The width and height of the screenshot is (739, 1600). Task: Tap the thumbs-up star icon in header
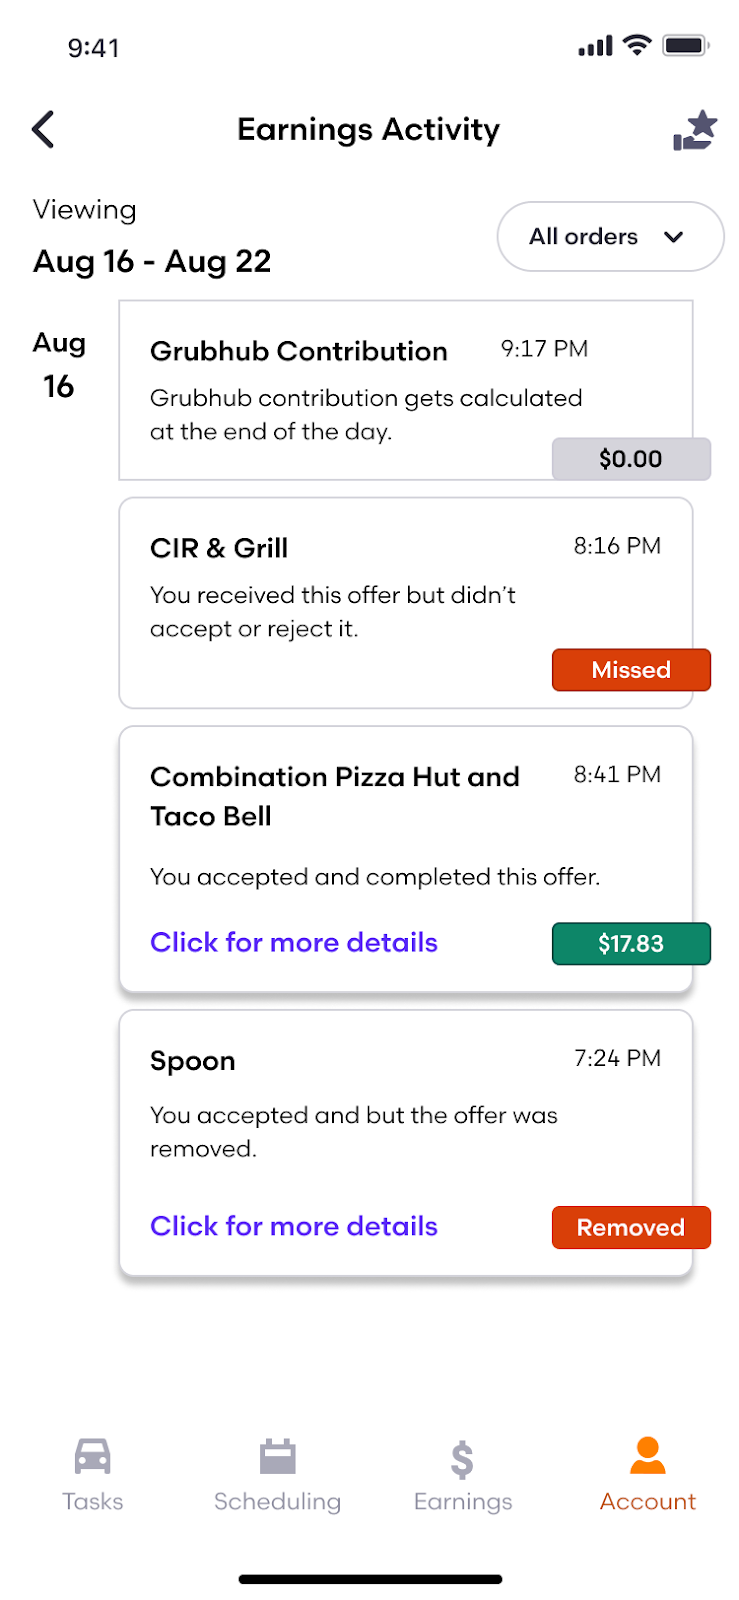(695, 130)
